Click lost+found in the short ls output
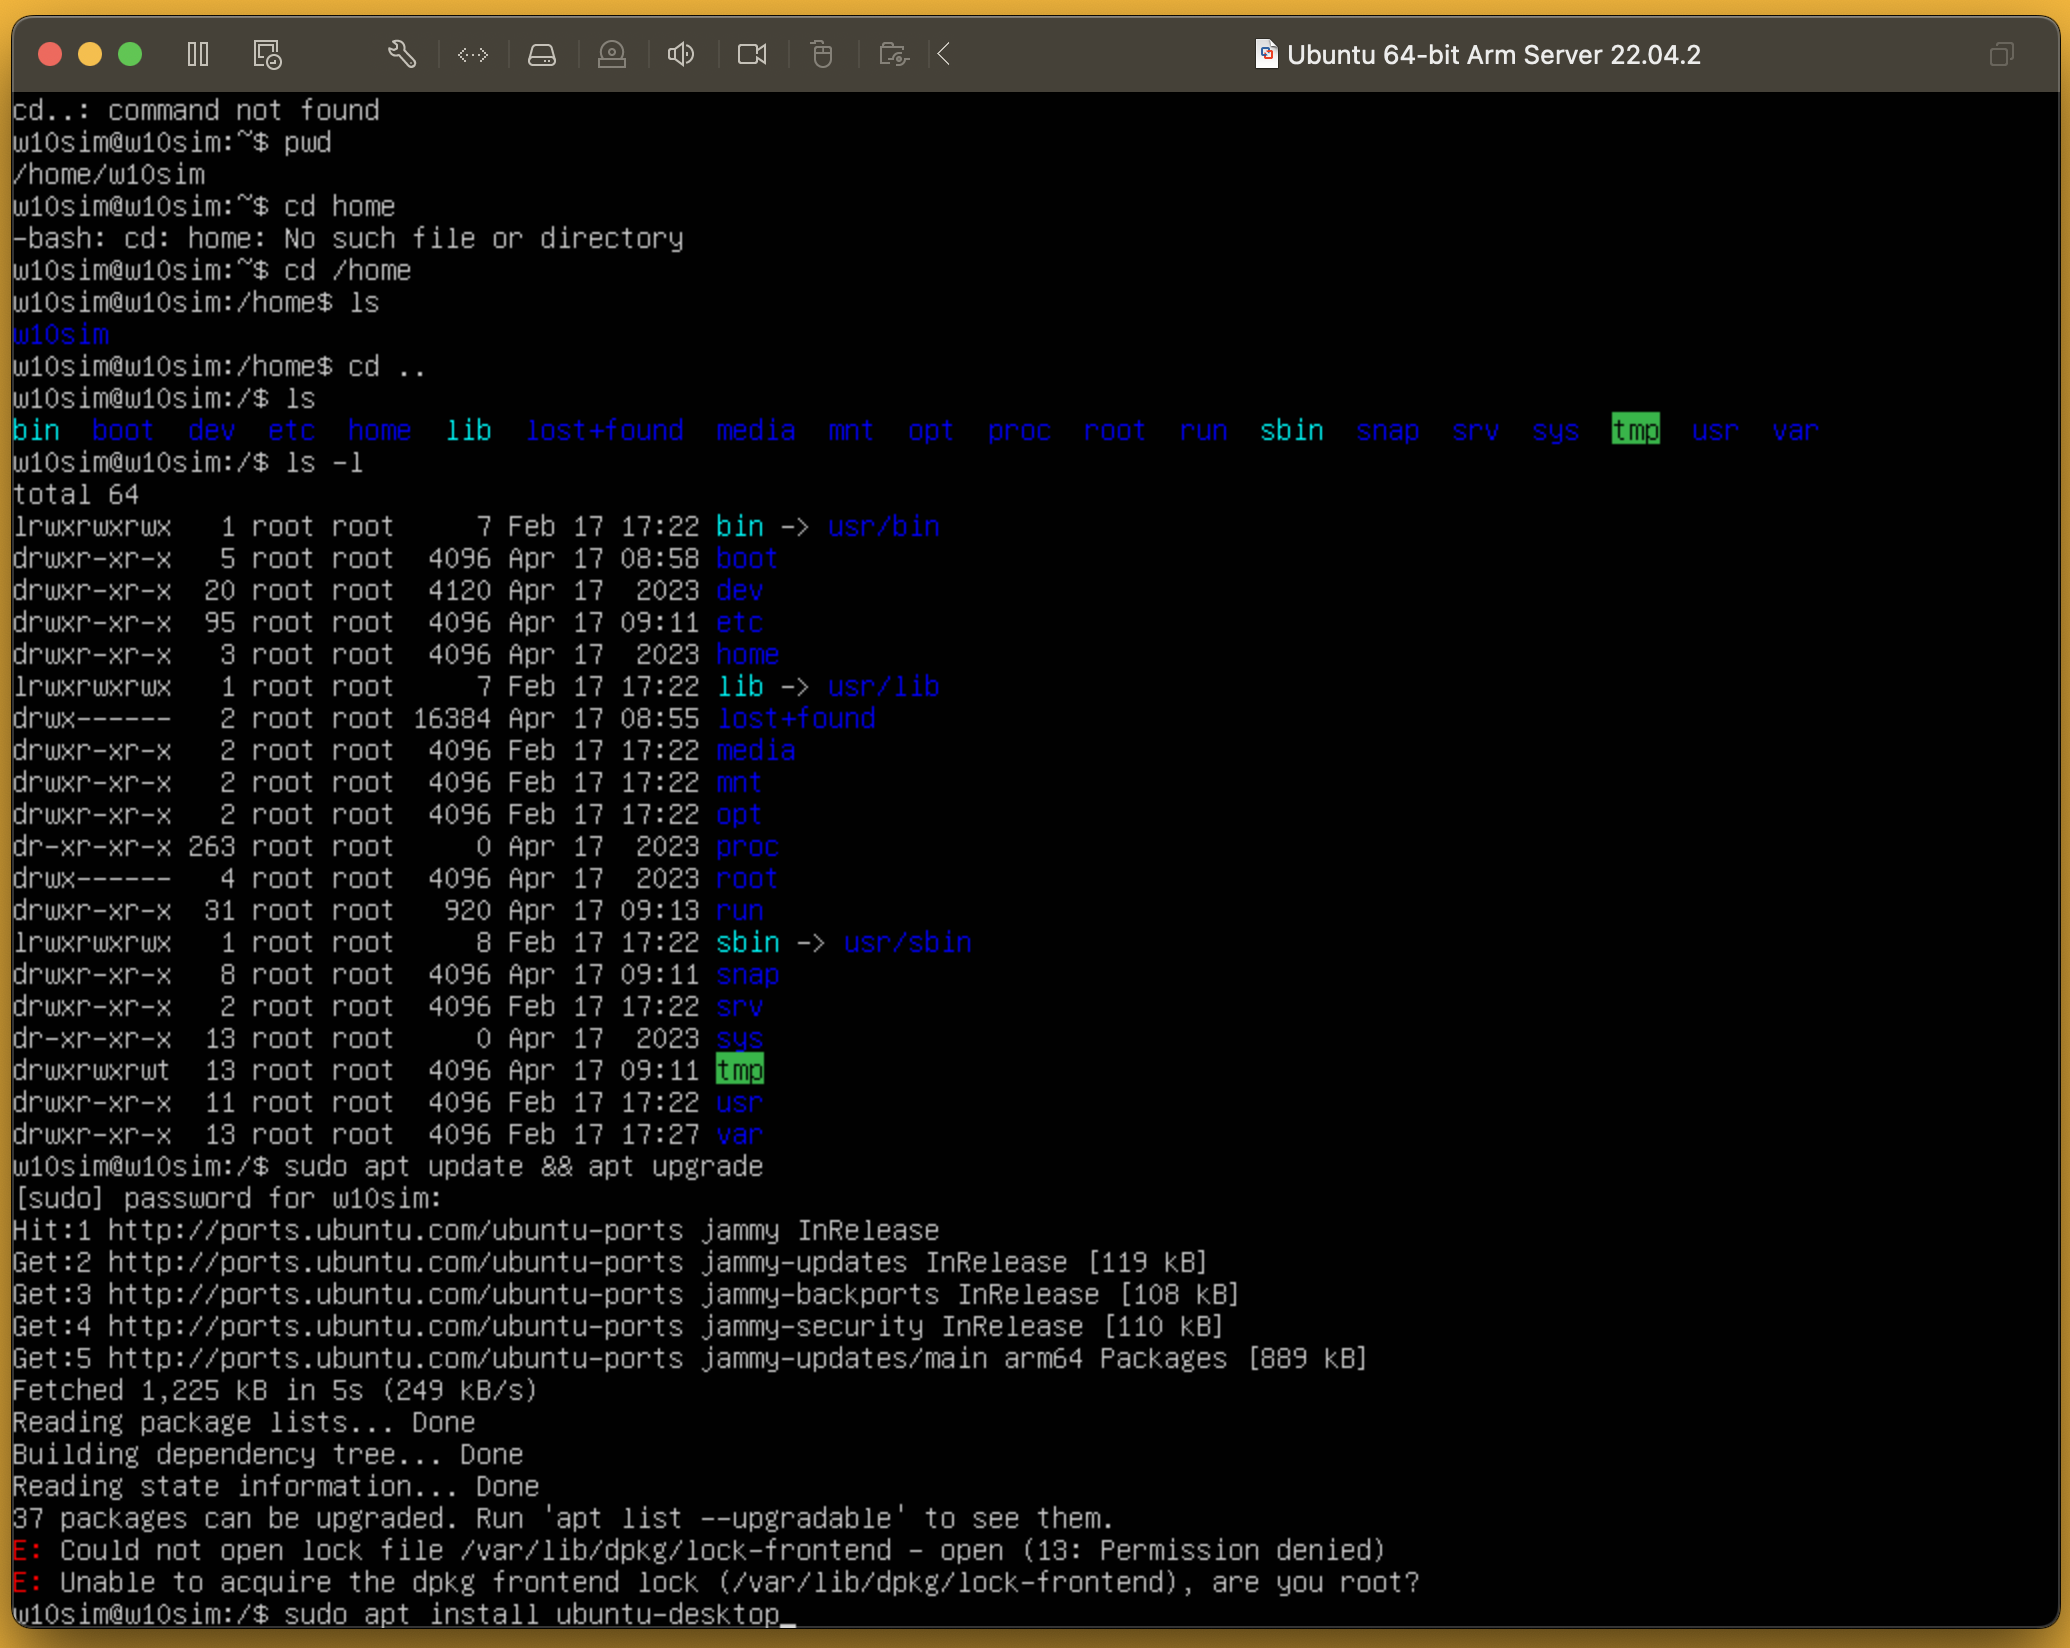 point(605,430)
